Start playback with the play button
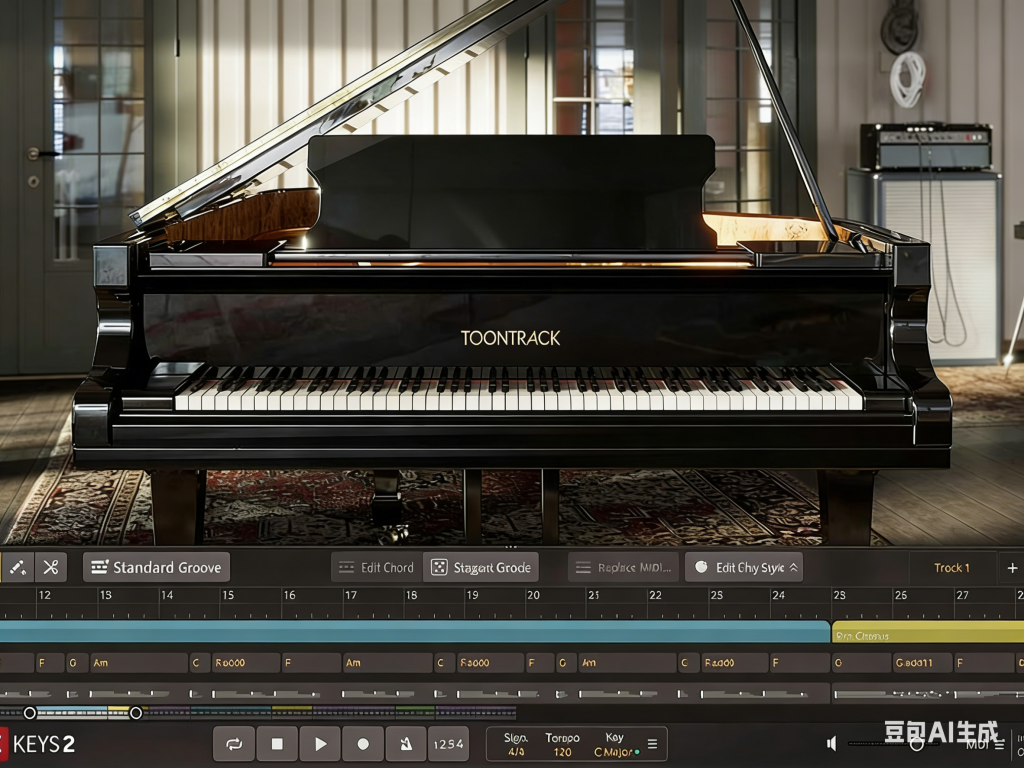The width and height of the screenshot is (1024, 768). (320, 744)
